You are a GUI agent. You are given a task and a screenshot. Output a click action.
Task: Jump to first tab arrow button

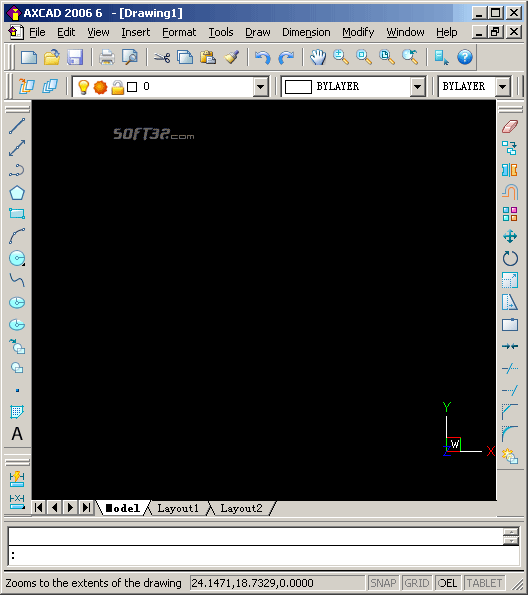click(x=39, y=507)
